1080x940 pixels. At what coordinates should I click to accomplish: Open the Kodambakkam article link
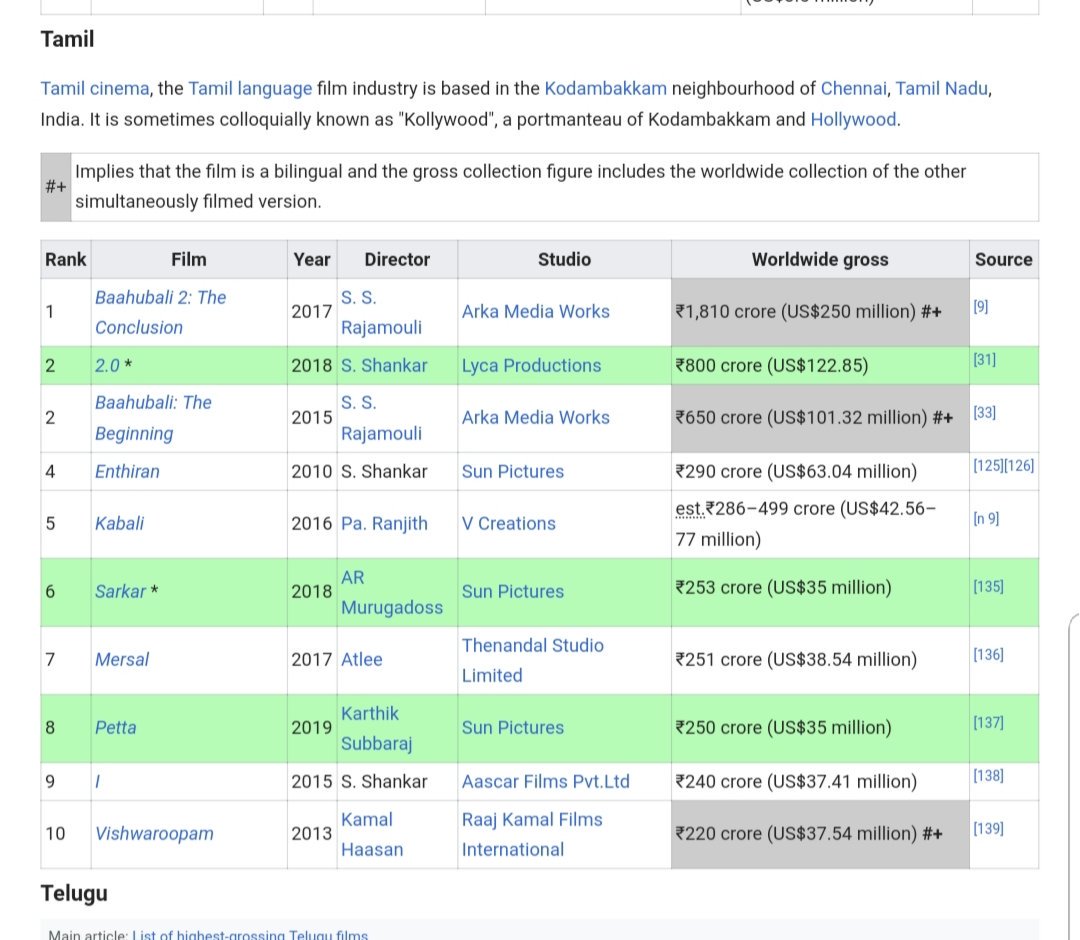[x=605, y=89]
